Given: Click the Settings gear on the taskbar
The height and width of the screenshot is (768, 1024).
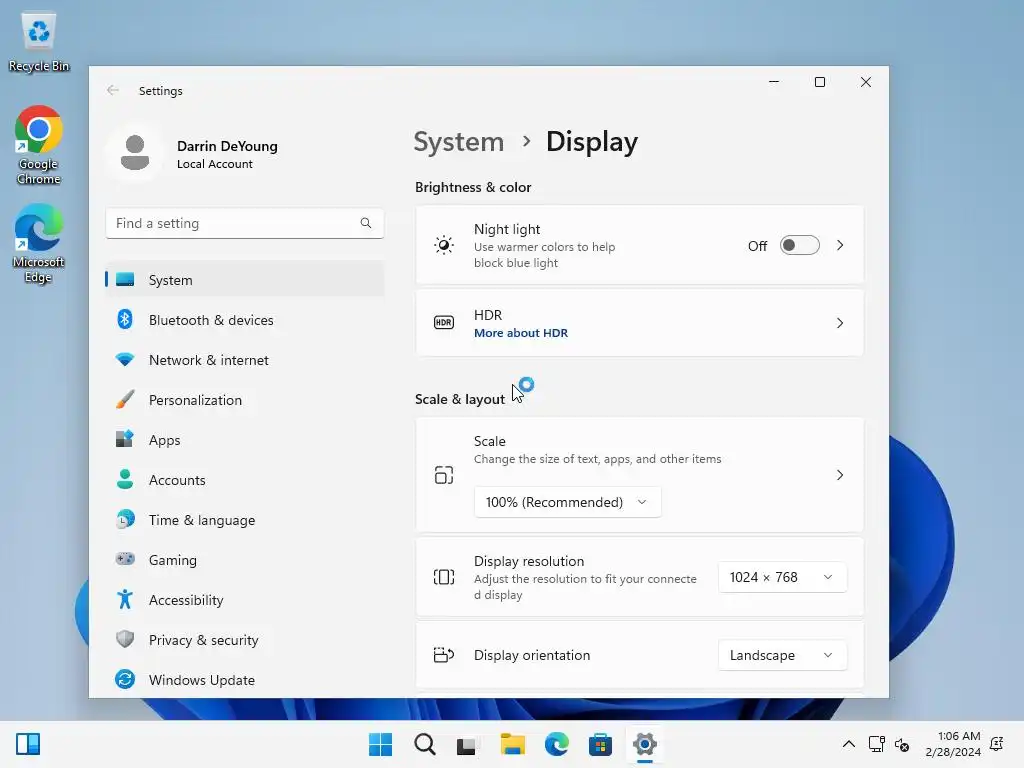Looking at the screenshot, I should click(645, 744).
